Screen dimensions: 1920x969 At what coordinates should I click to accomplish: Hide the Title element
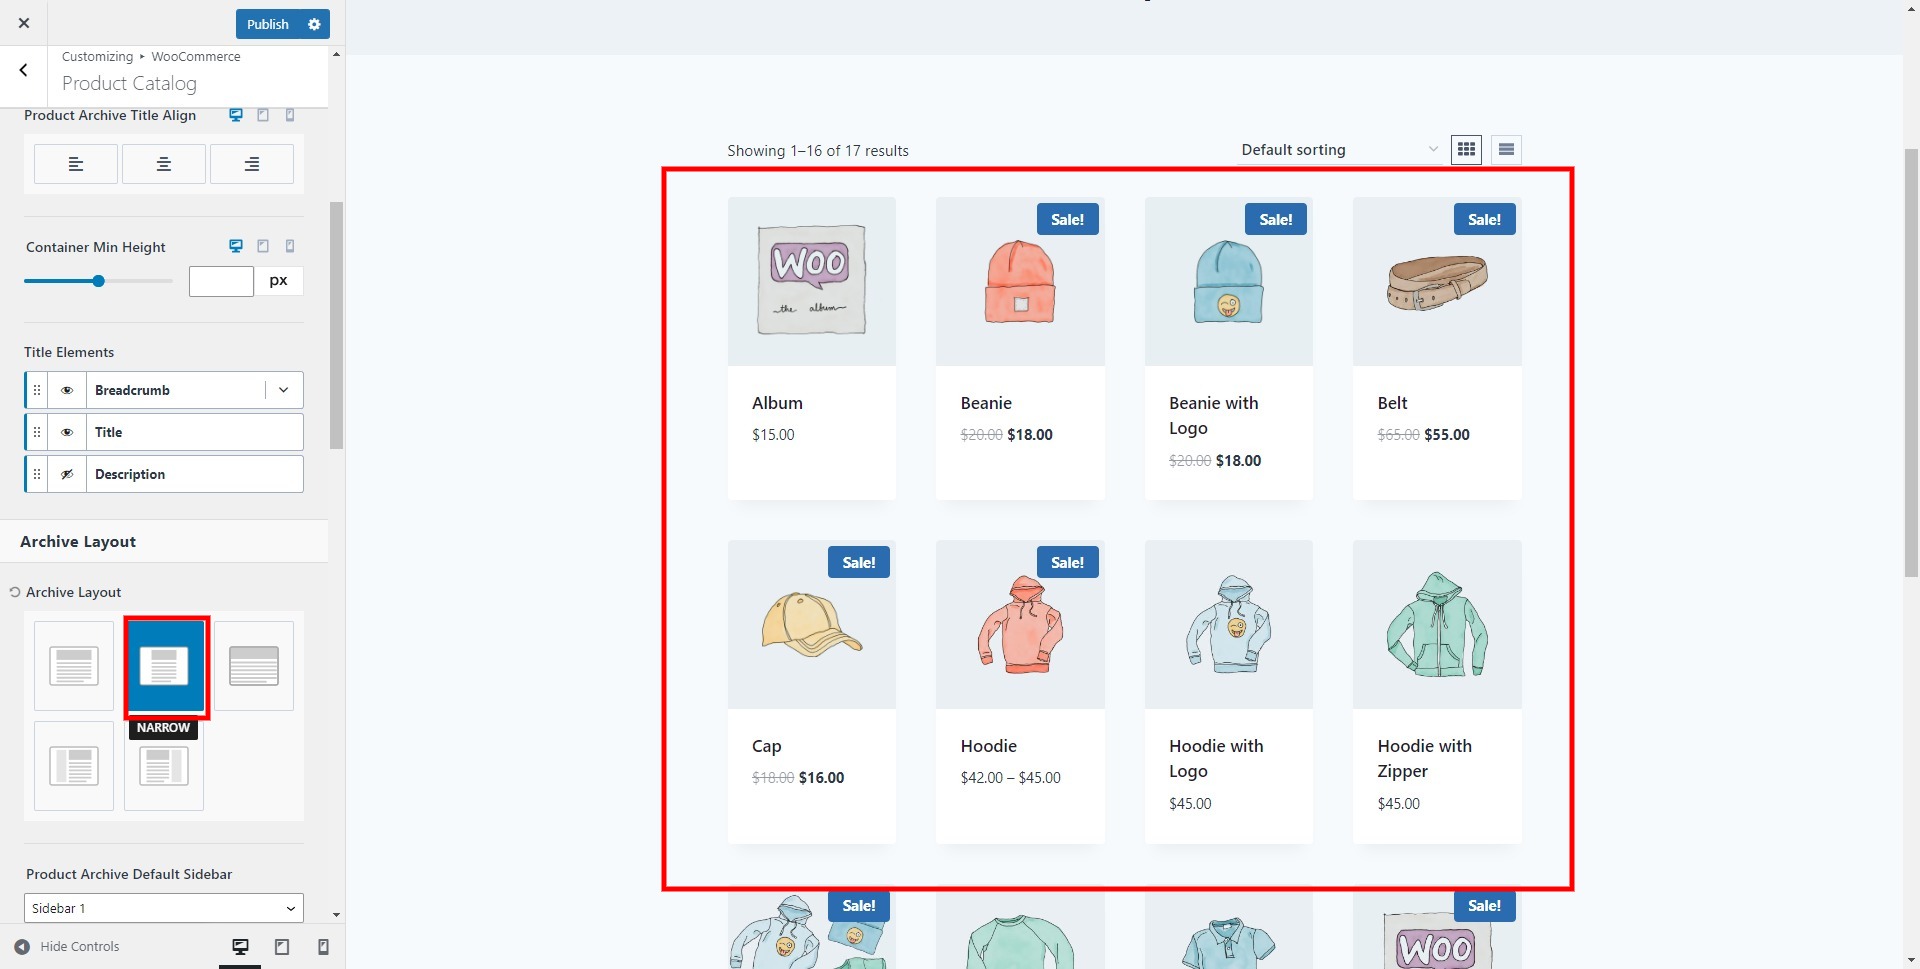[x=67, y=432]
